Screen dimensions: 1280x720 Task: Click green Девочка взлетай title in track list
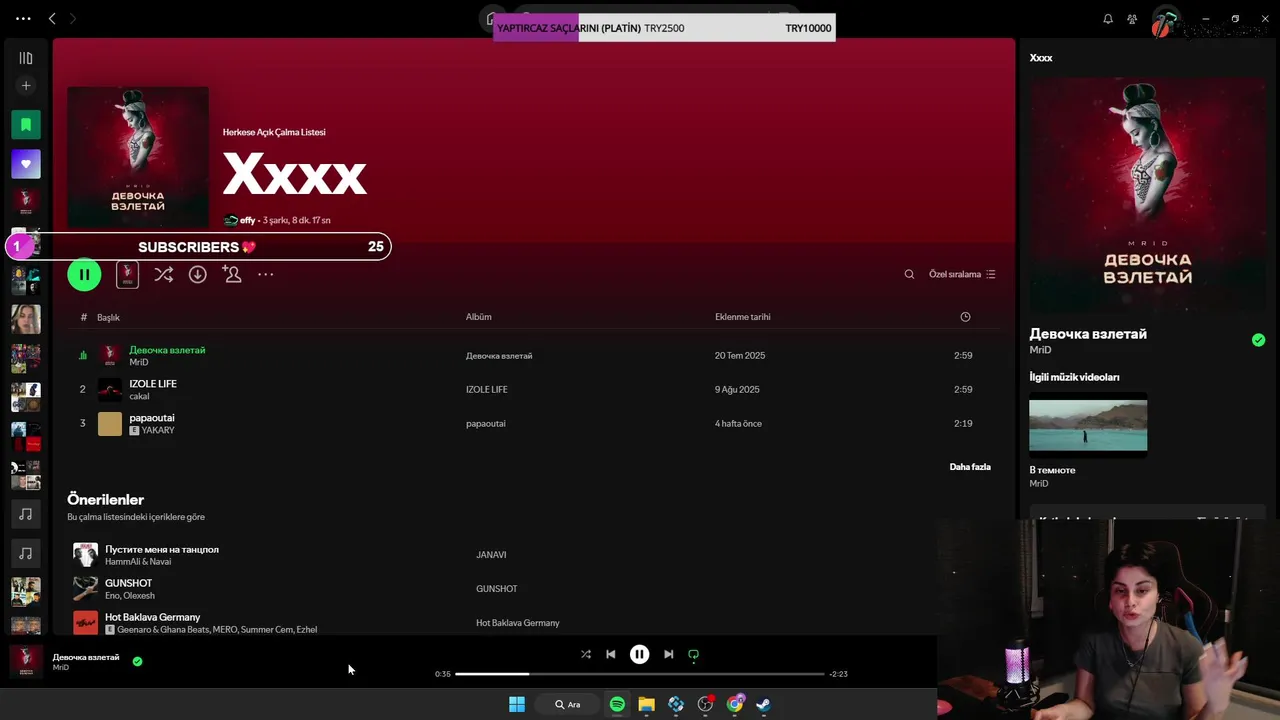[167, 350]
